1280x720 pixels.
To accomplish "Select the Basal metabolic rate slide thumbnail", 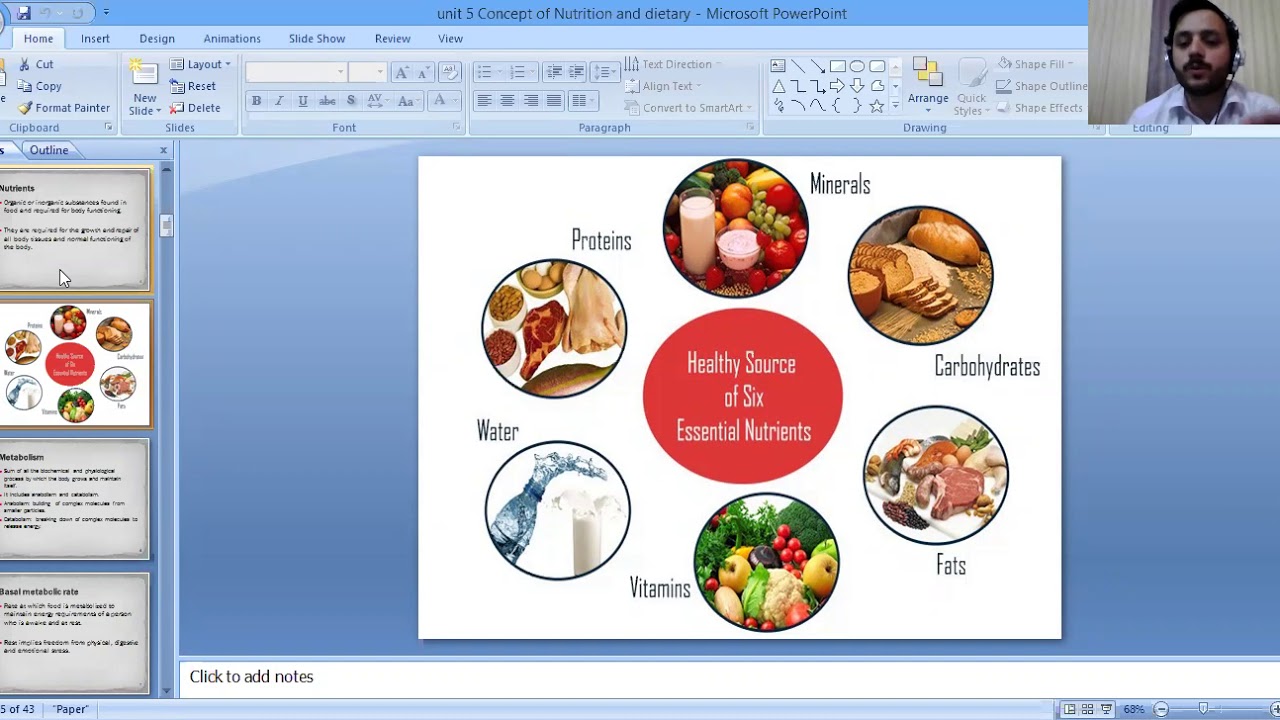I will pos(74,633).
